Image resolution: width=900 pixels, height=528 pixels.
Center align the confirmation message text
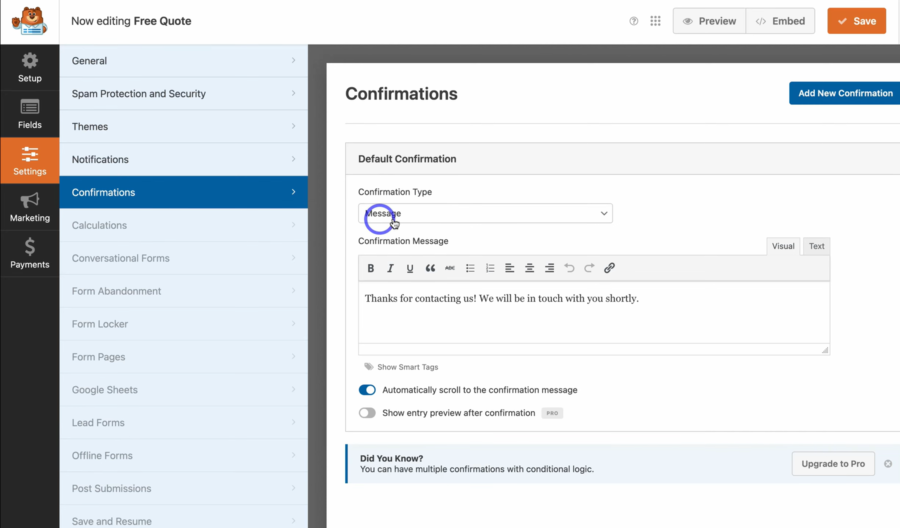click(529, 268)
